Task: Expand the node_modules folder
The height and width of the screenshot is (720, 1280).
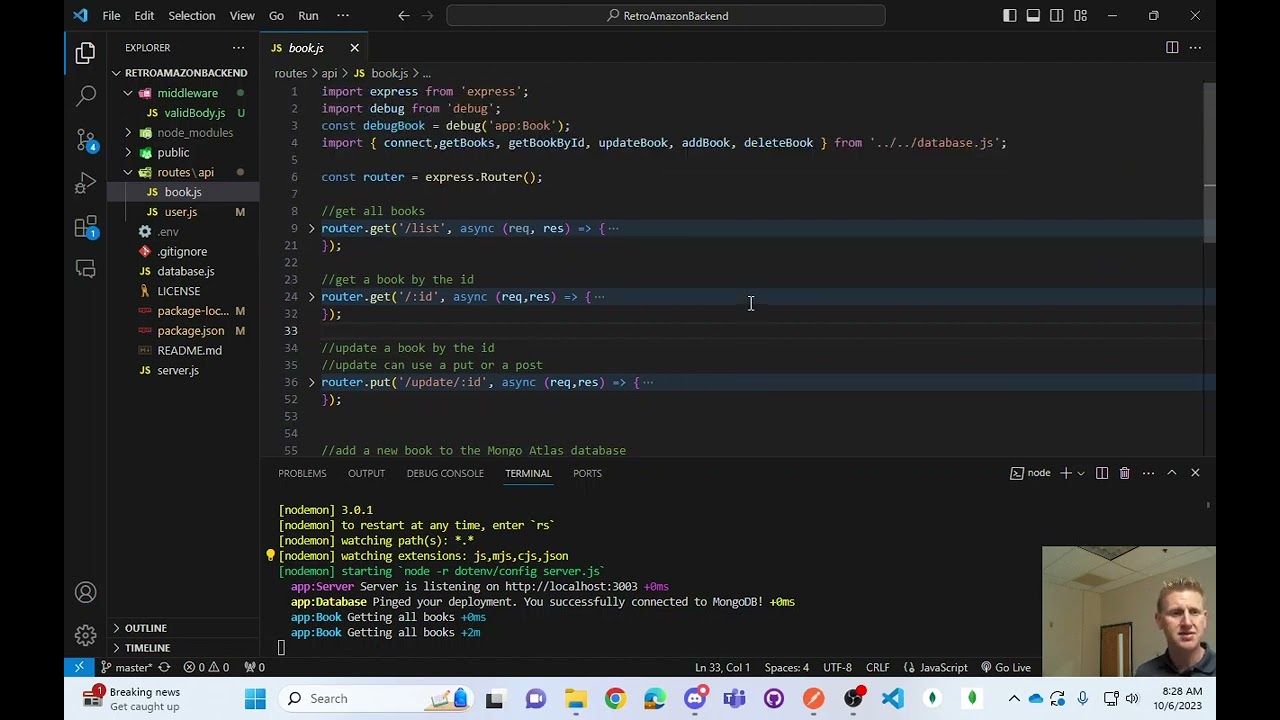Action: coord(128,133)
